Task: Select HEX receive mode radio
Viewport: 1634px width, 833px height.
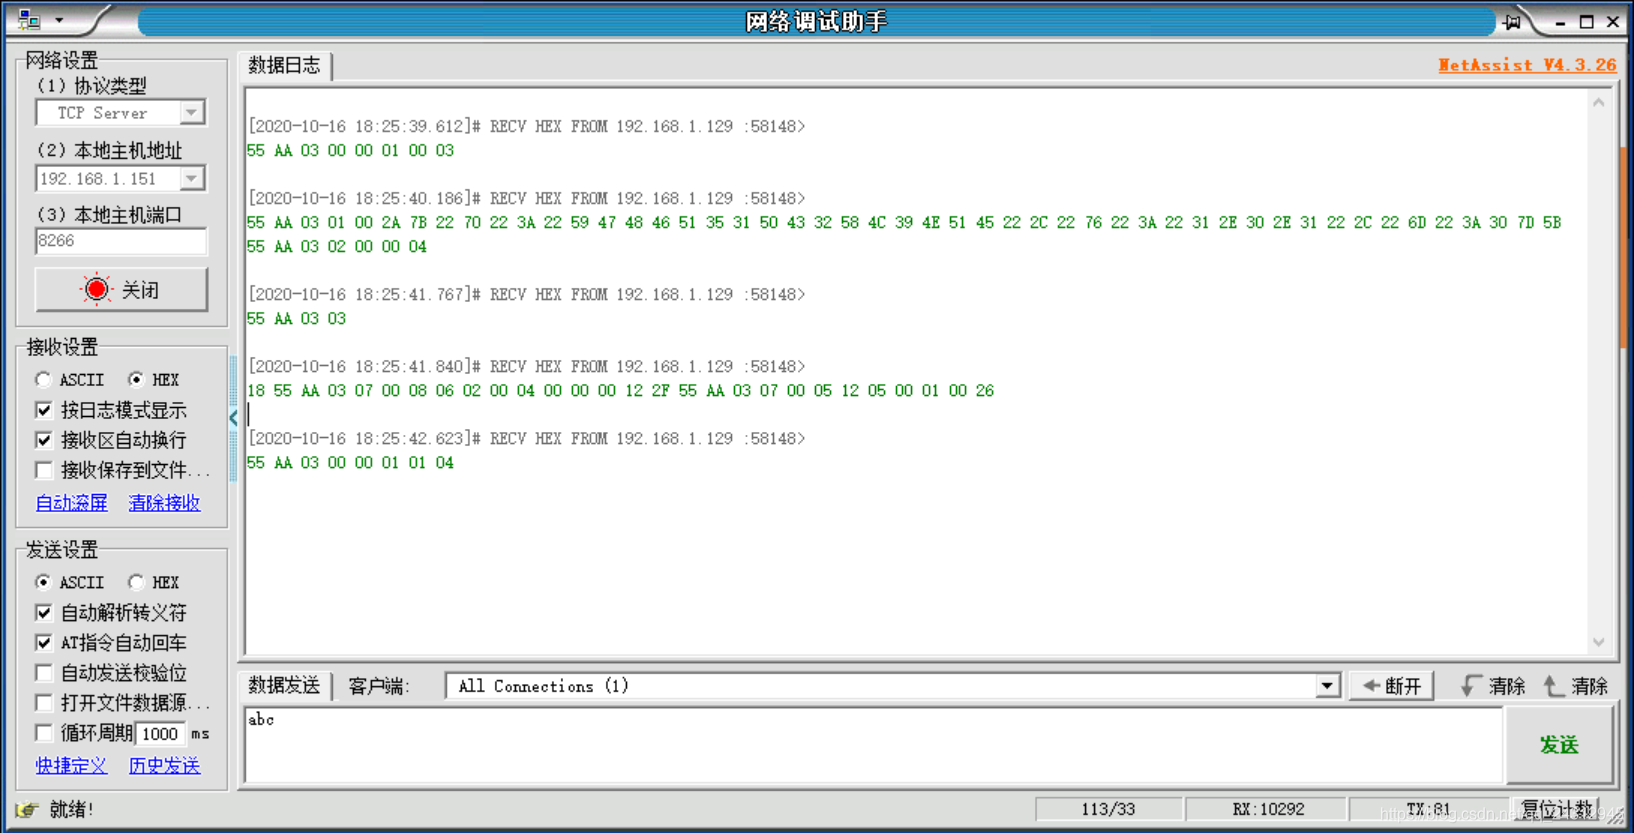Action: (136, 380)
